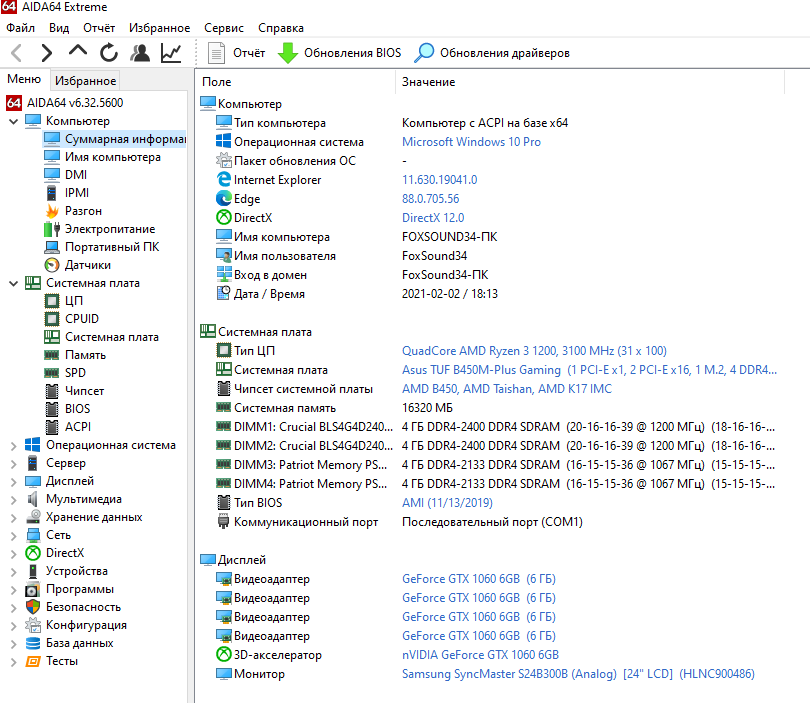Click the BIOS chip icon in tree
Screen dimensions: 810x703
tap(52, 409)
